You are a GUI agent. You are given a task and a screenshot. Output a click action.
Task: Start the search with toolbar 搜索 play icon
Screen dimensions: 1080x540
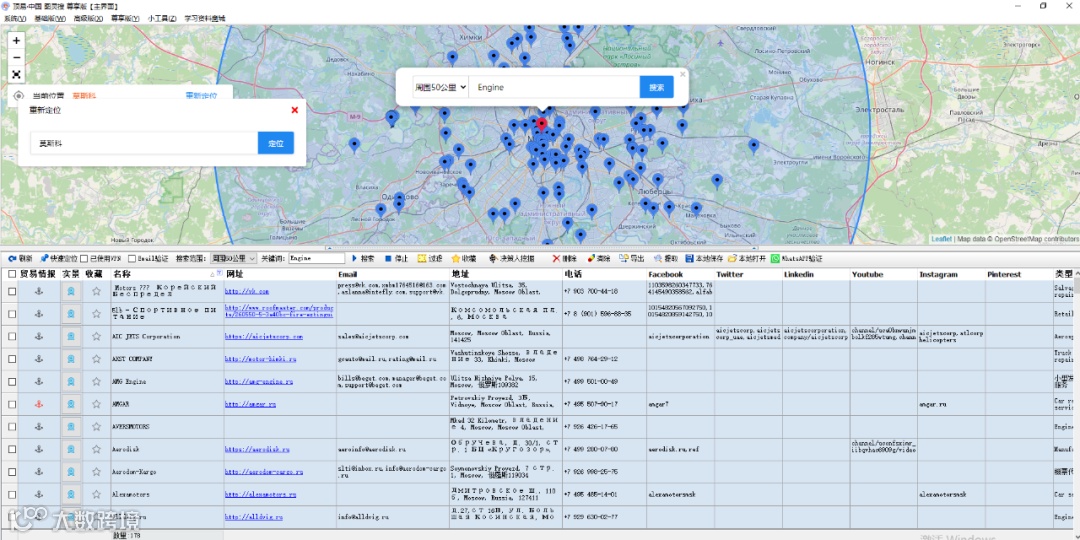[x=355, y=258]
